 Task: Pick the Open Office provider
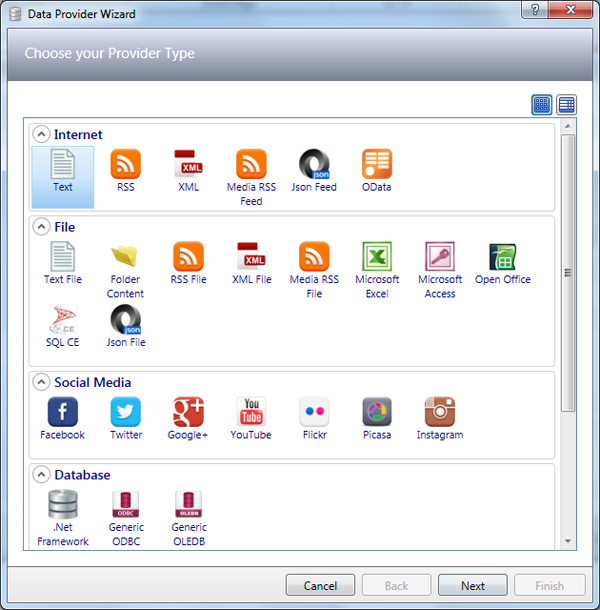click(x=503, y=263)
